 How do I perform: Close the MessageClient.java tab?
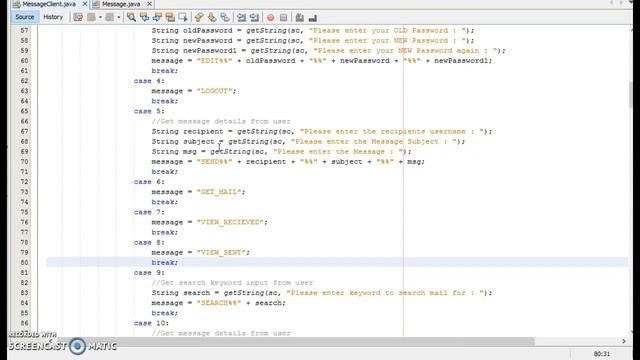(x=84, y=4)
